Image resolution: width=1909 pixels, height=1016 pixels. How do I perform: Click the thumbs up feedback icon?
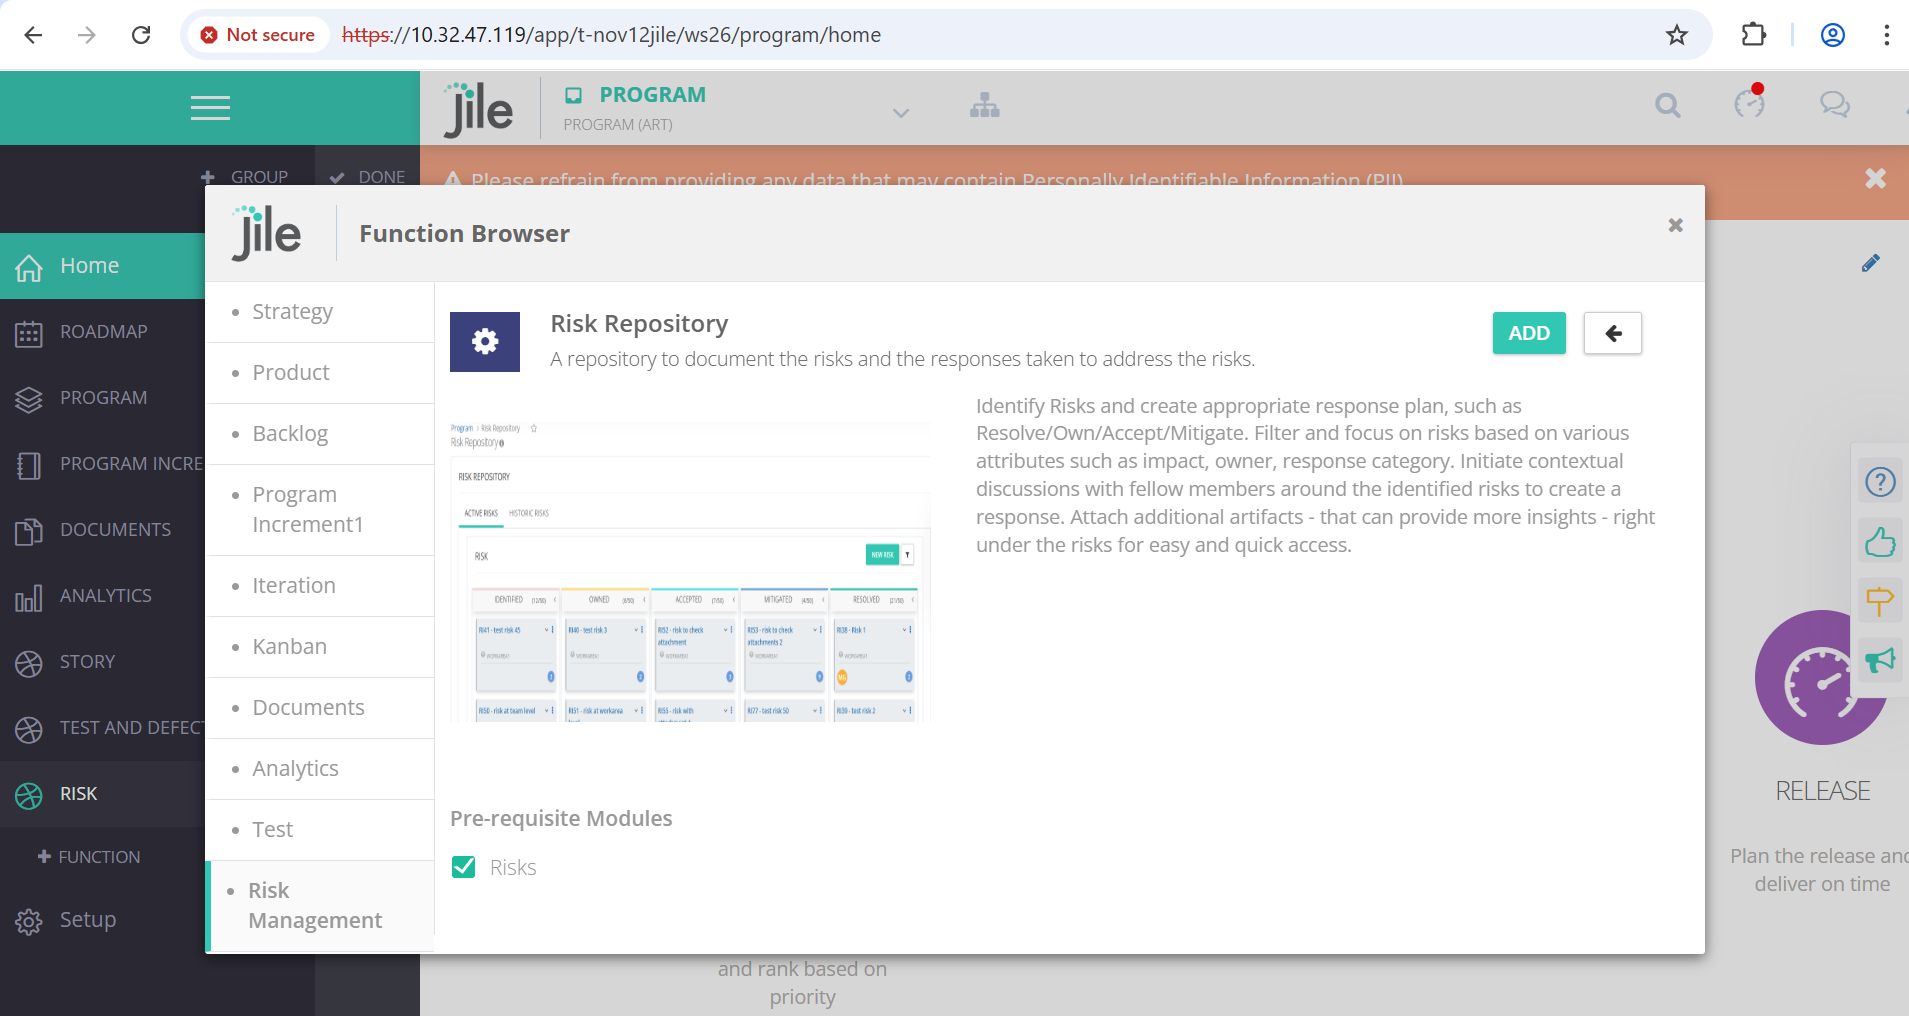pyautogui.click(x=1880, y=543)
